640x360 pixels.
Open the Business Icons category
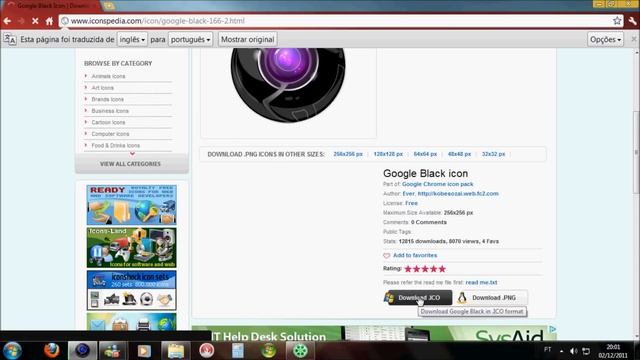(x=110, y=111)
